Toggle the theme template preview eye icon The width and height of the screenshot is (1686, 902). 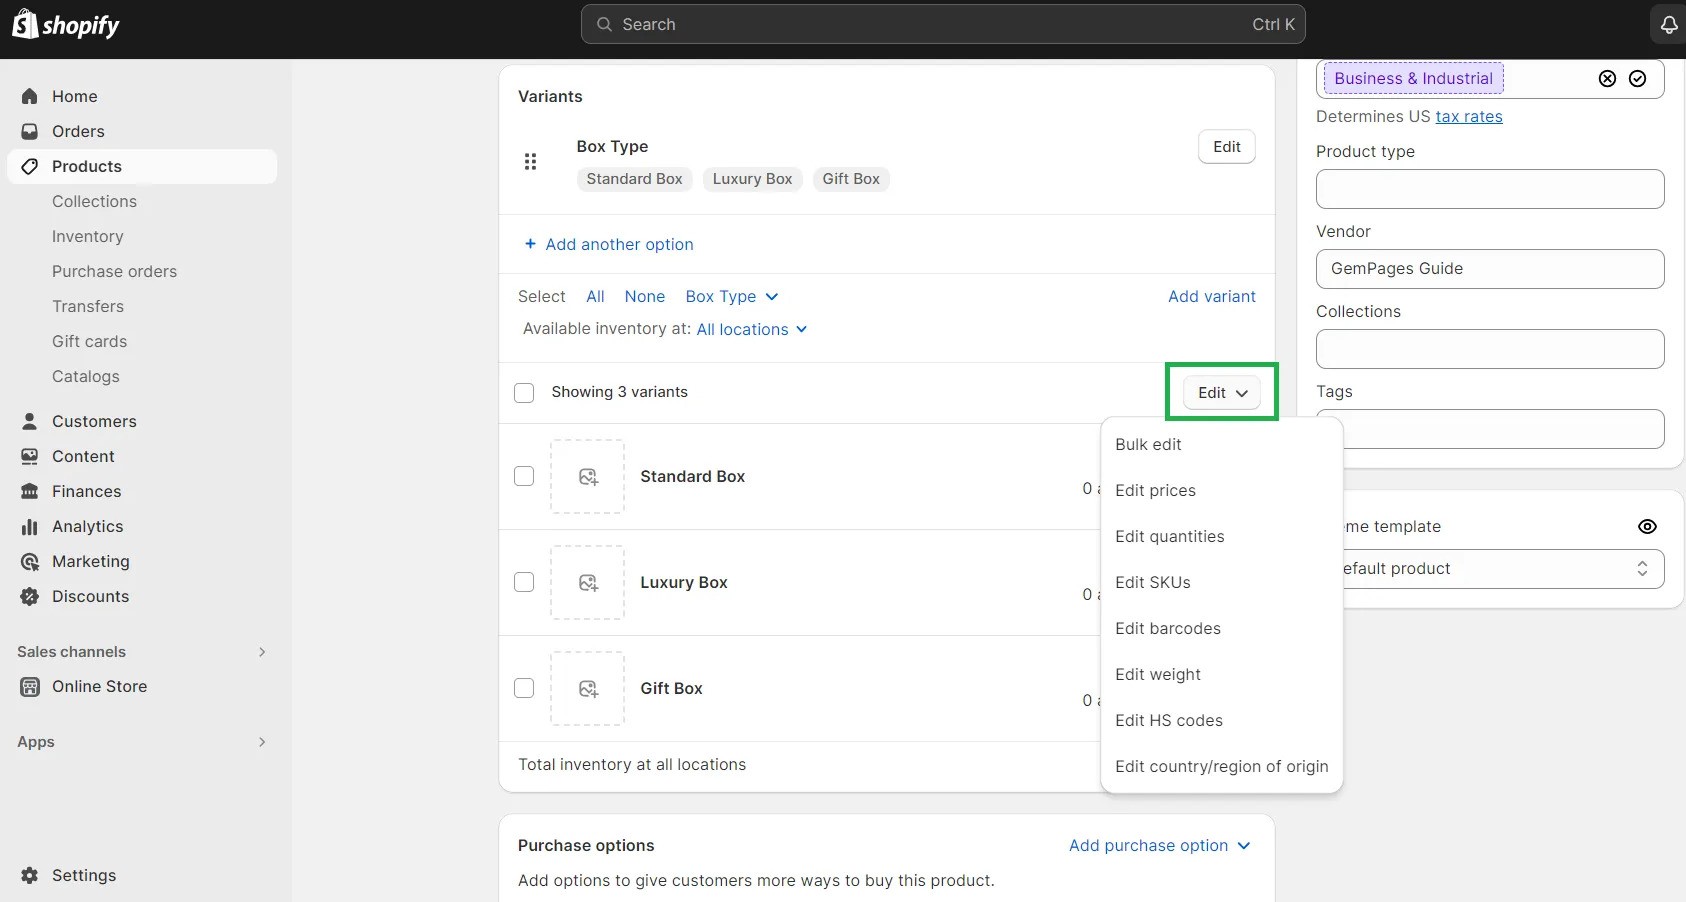pos(1647,526)
